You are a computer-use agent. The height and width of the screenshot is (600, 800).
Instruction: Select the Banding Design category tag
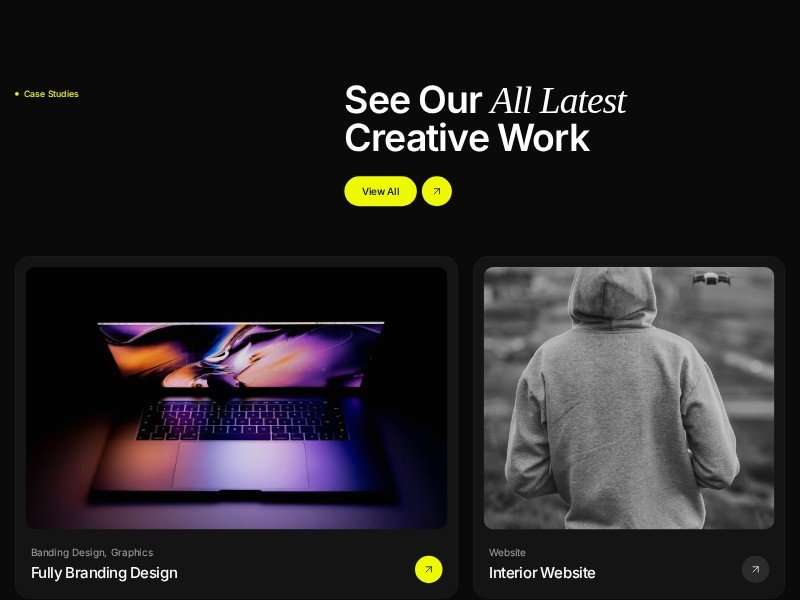(x=67, y=553)
